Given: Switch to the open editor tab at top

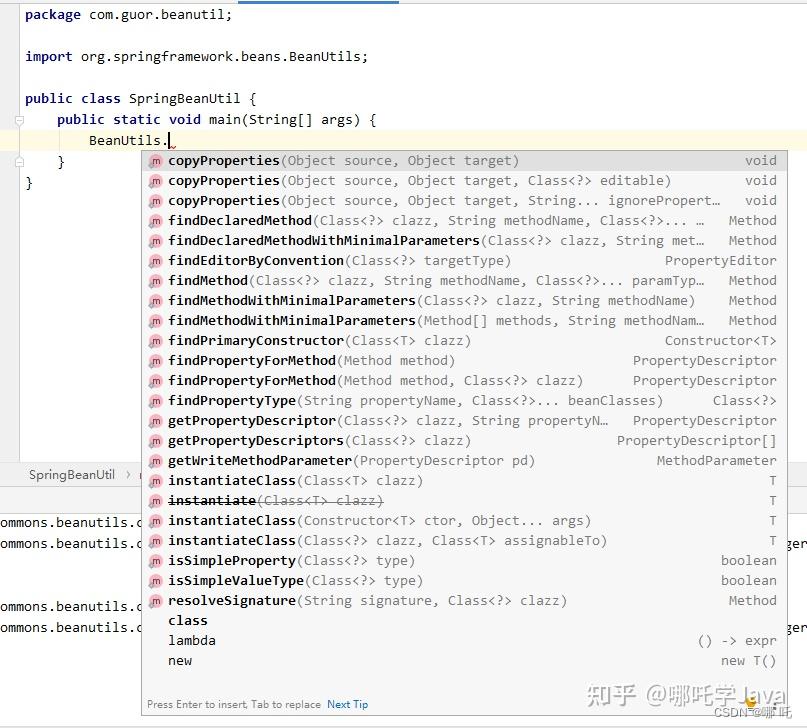Looking at the screenshot, I should [x=318, y=4].
